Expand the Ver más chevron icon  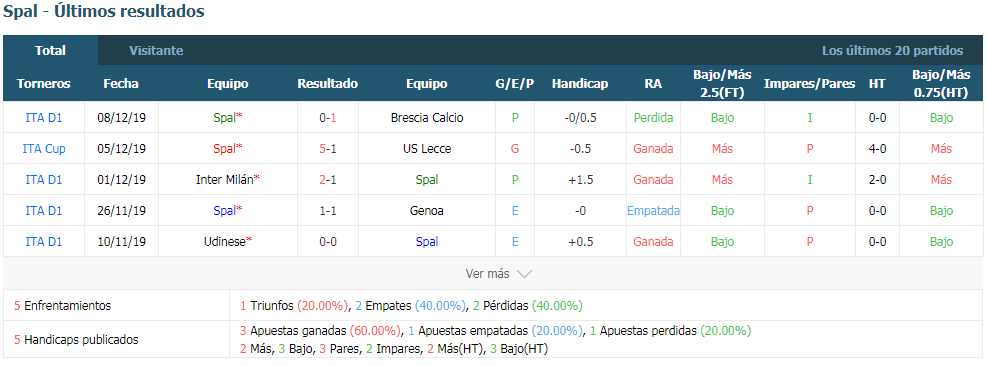pos(524,274)
